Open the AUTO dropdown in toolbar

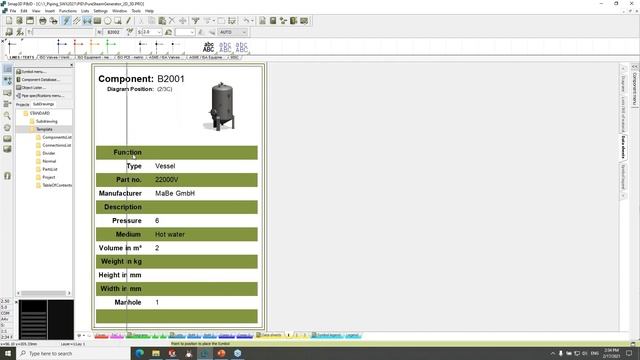click(233, 32)
